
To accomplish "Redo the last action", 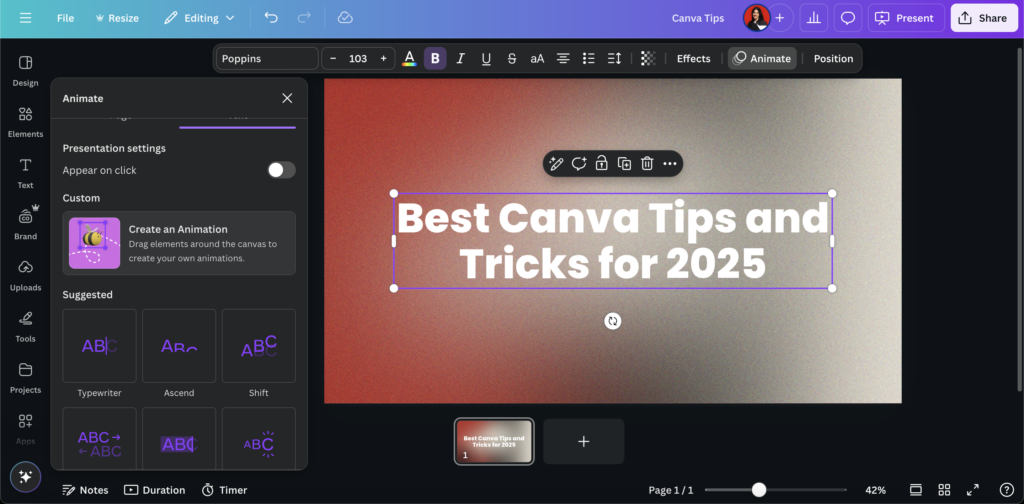I will [304, 18].
